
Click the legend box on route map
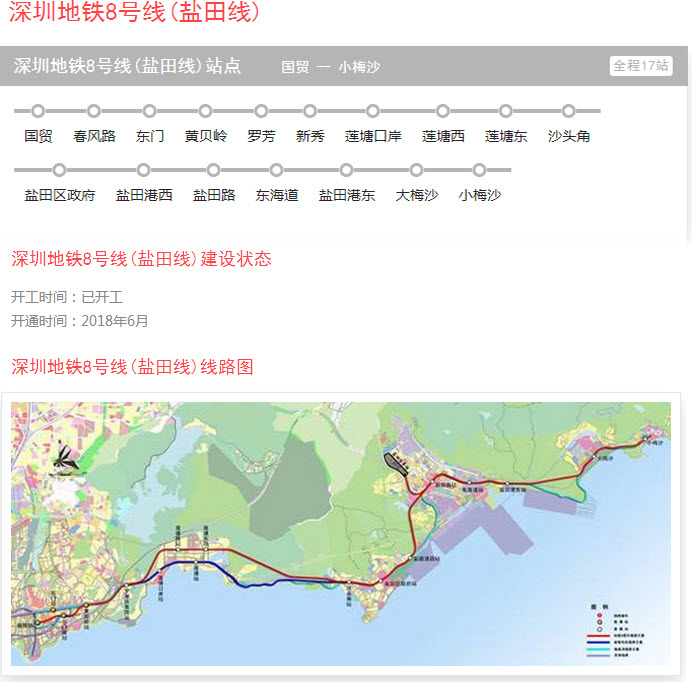[615, 631]
